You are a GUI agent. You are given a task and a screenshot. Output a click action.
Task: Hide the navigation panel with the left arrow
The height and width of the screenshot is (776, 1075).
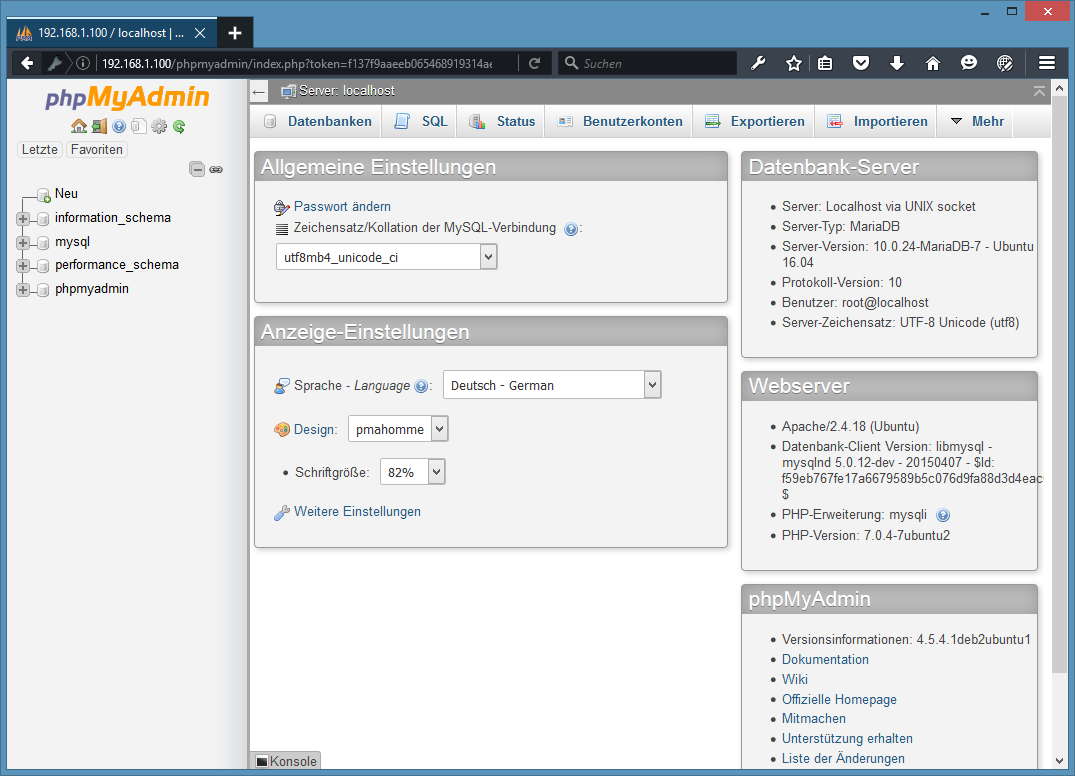[258, 91]
